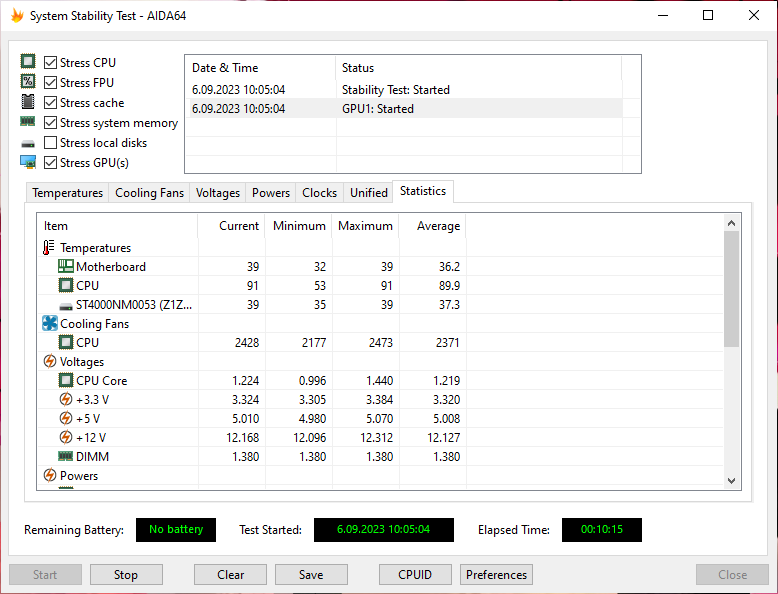Enable Stress local disks checkbox
Viewport: 778px width, 594px height.
[50, 142]
